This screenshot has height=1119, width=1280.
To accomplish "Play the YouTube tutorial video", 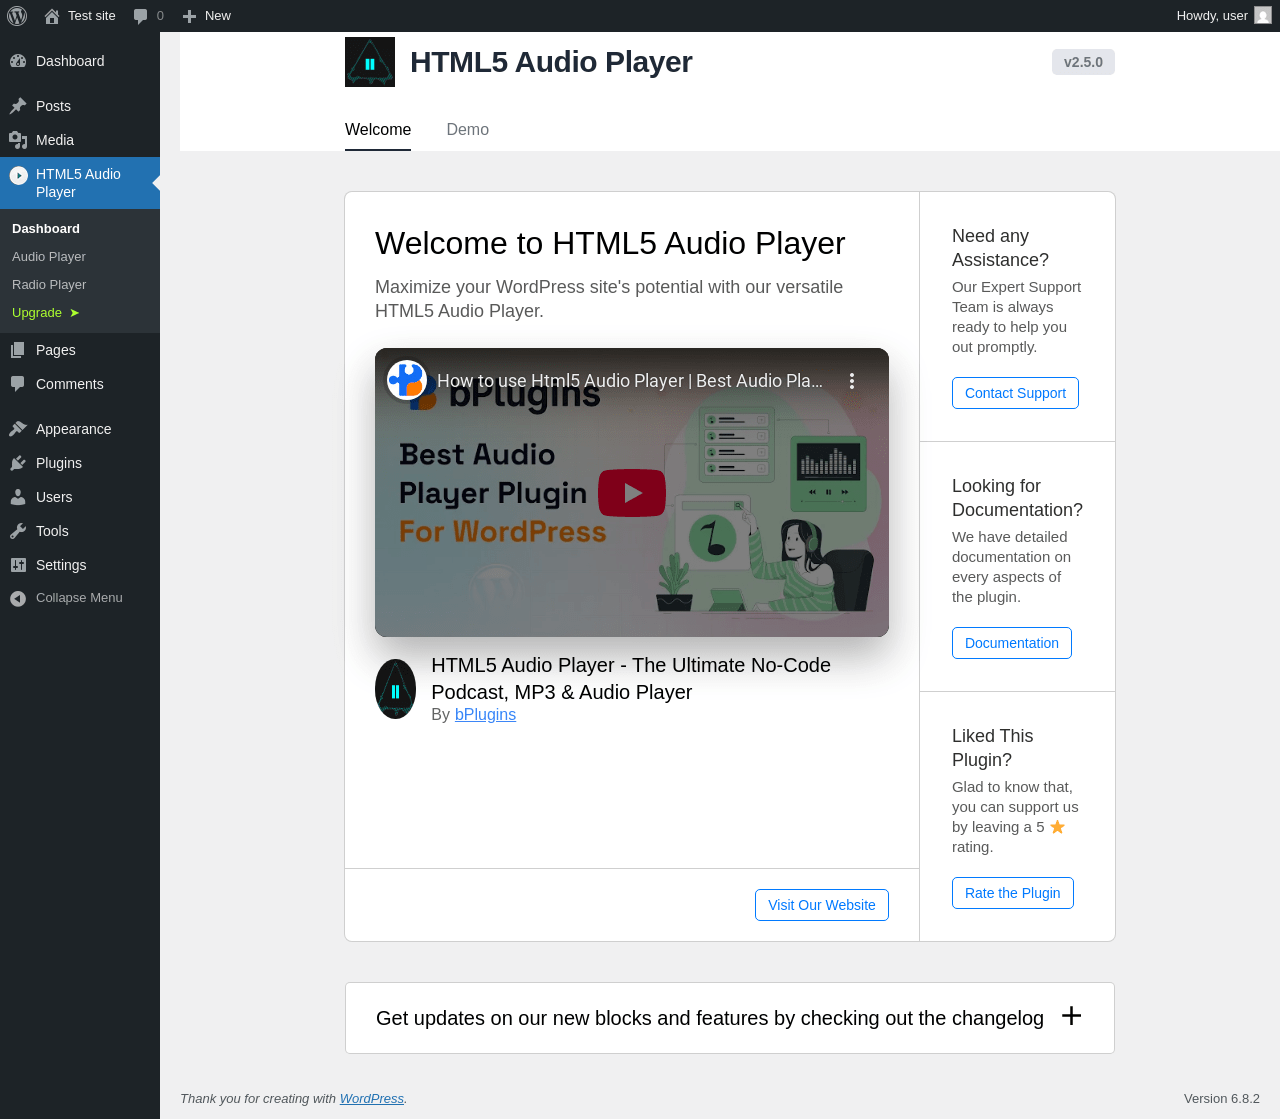I will 632,492.
